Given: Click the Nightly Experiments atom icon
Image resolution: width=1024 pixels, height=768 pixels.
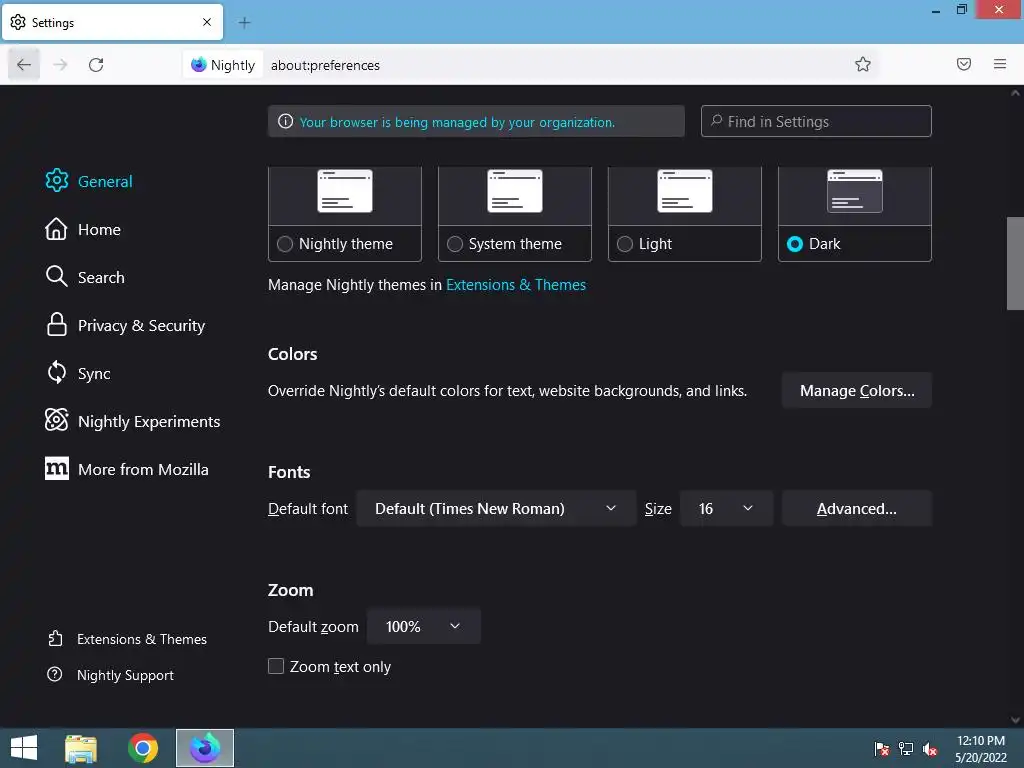Looking at the screenshot, I should click(57, 421).
